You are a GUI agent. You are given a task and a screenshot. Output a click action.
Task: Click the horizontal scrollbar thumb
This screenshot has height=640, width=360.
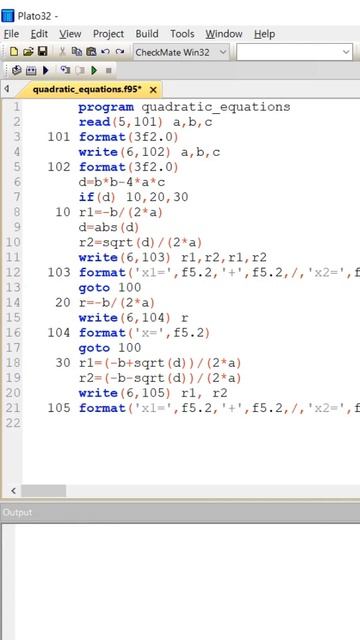coord(43,491)
